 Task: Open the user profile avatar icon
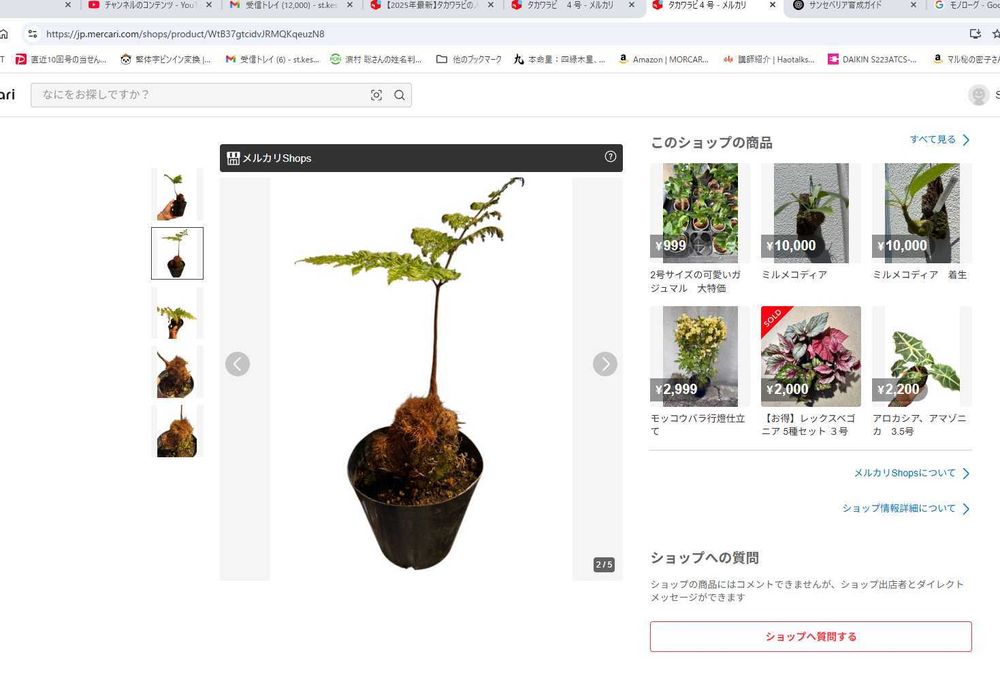click(x=978, y=95)
